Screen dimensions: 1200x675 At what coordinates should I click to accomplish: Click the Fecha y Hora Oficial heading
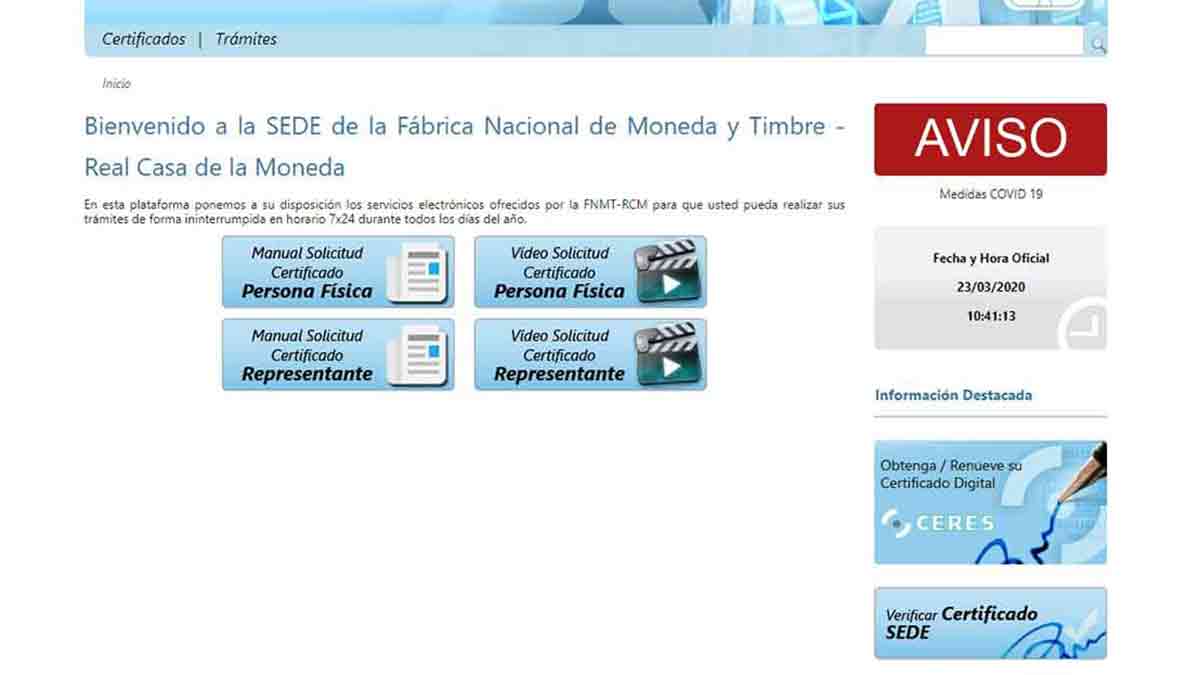click(x=990, y=258)
